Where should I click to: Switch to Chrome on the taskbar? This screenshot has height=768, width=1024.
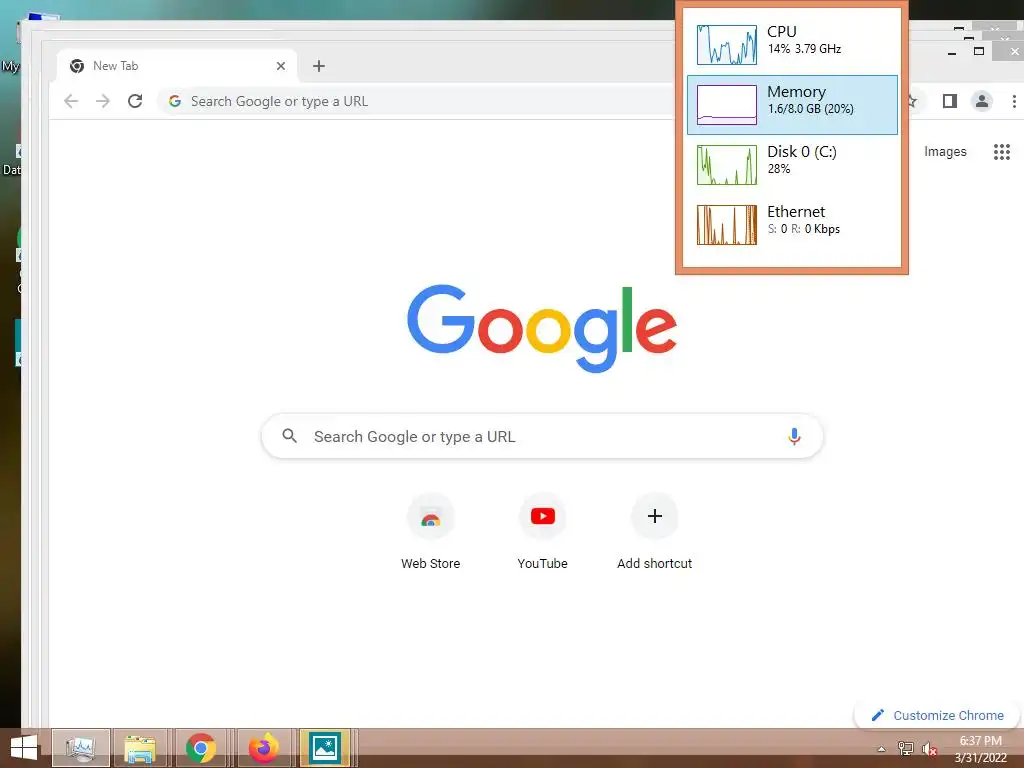(x=200, y=748)
